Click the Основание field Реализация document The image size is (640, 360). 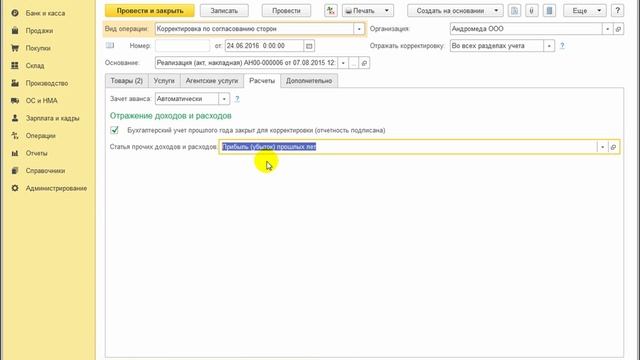[x=246, y=63]
